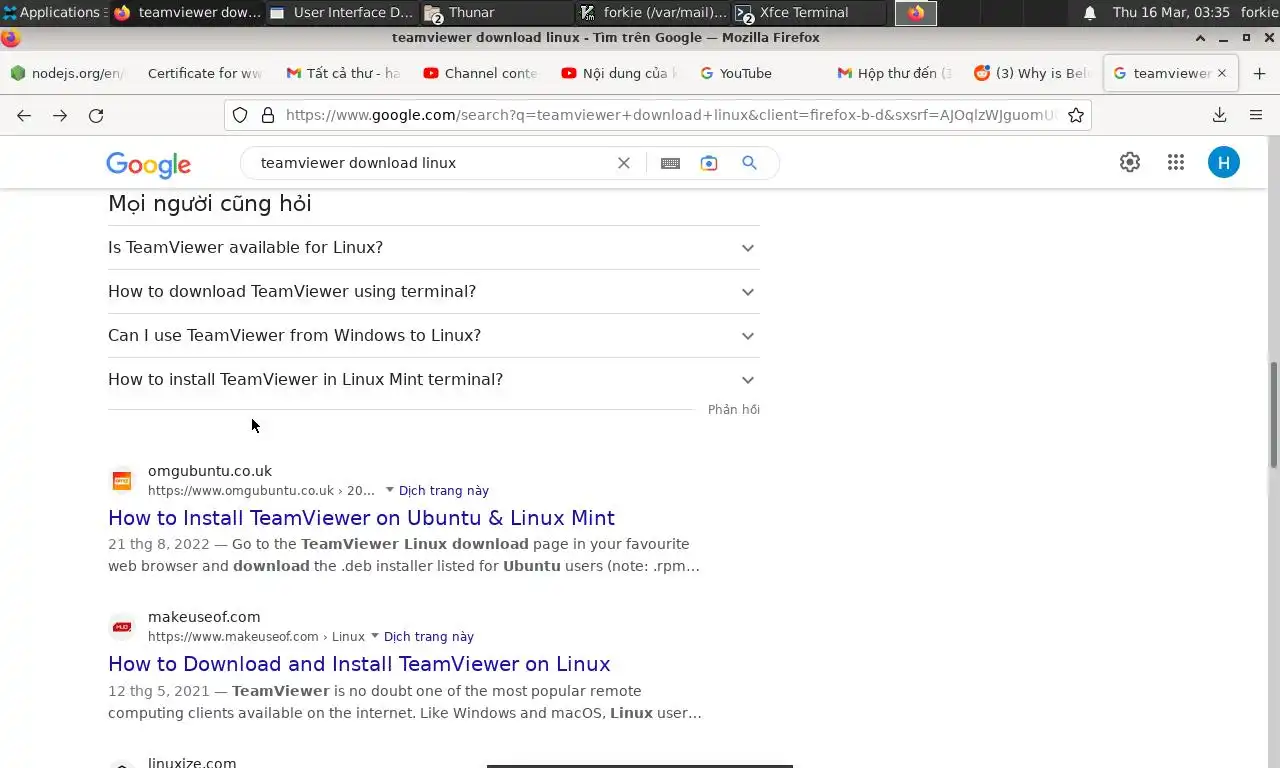Open Firefox hamburger menu
This screenshot has width=1280, height=768.
[x=1256, y=115]
